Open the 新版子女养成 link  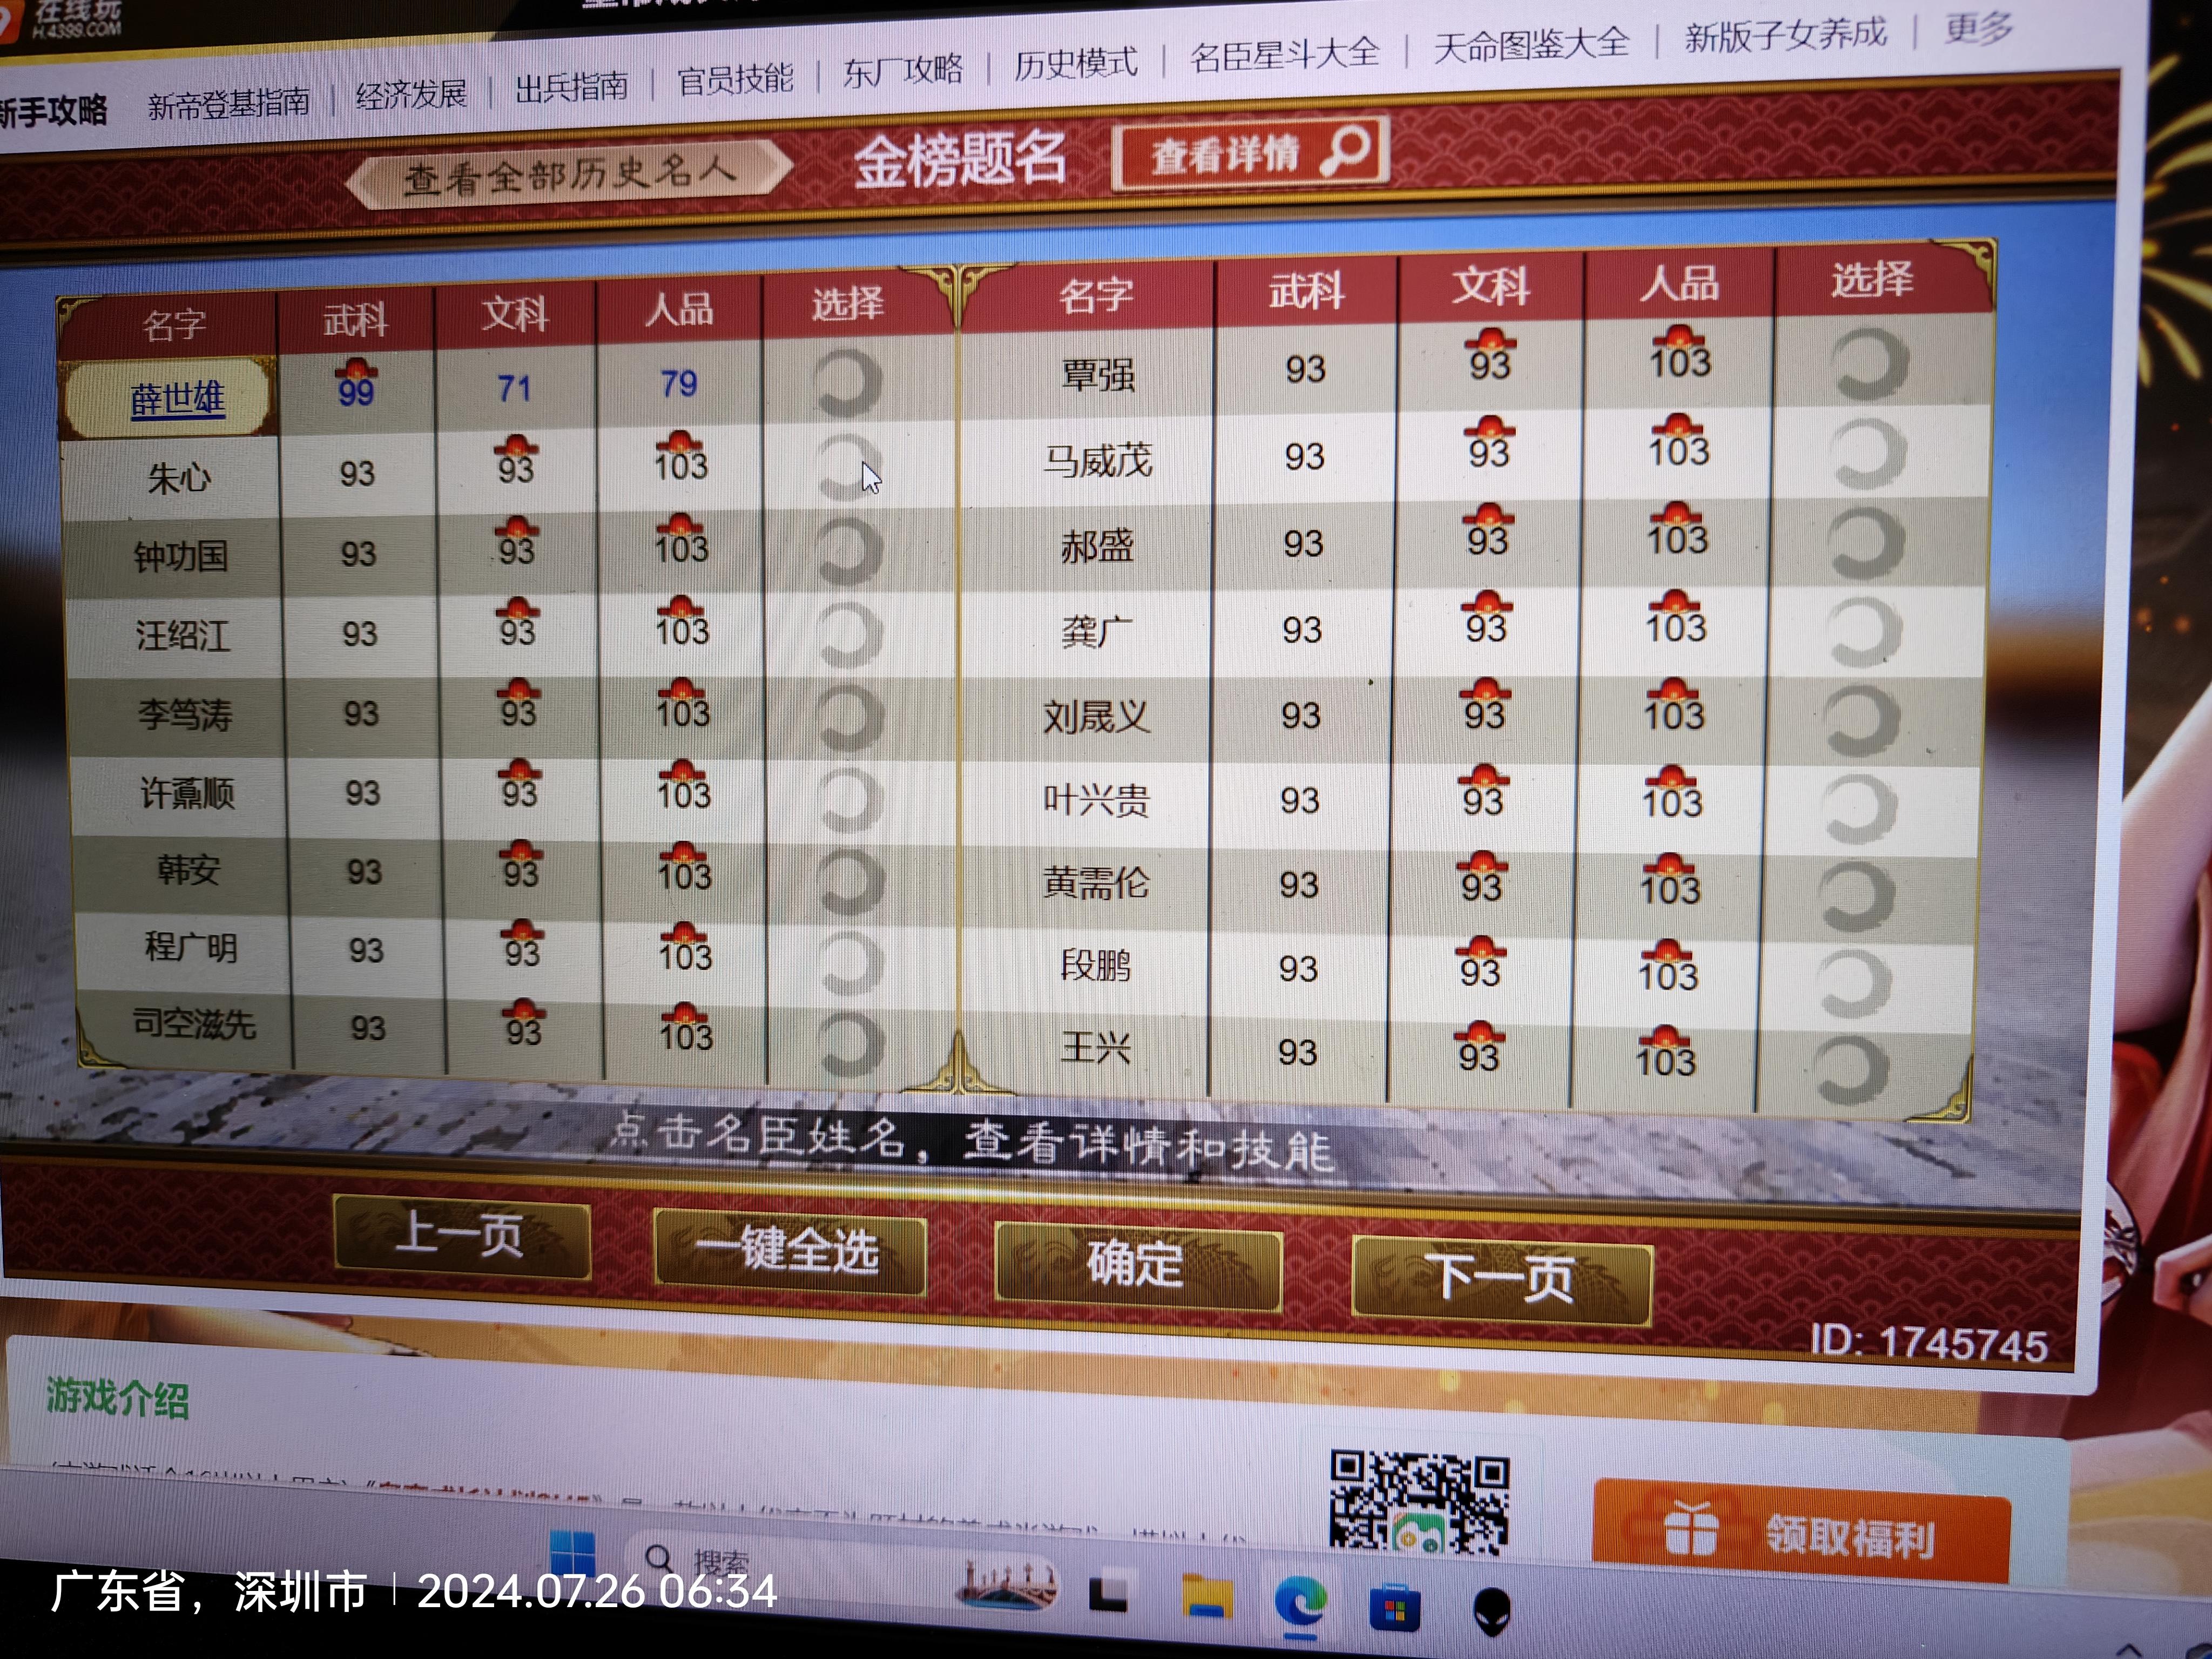(1786, 35)
